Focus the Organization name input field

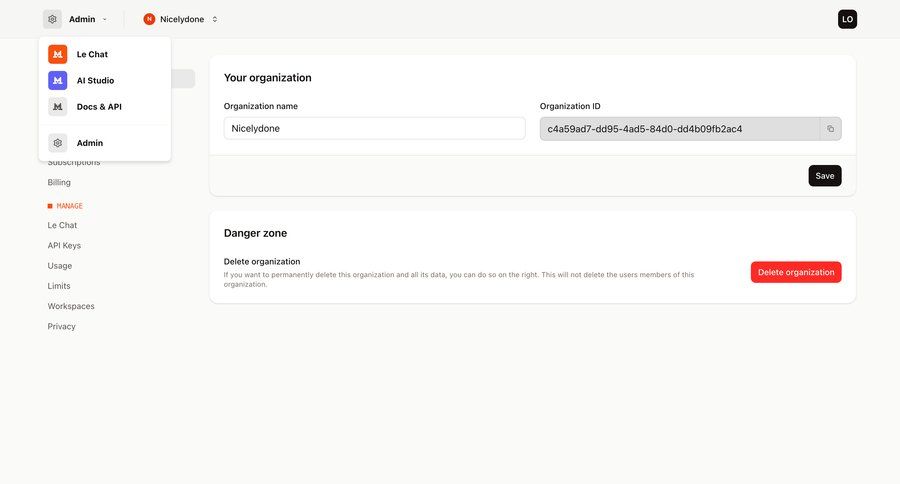pos(374,129)
